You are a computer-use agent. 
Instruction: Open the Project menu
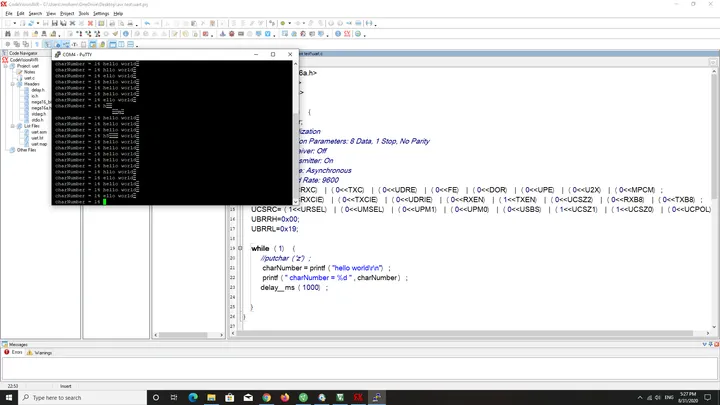click(67, 13)
